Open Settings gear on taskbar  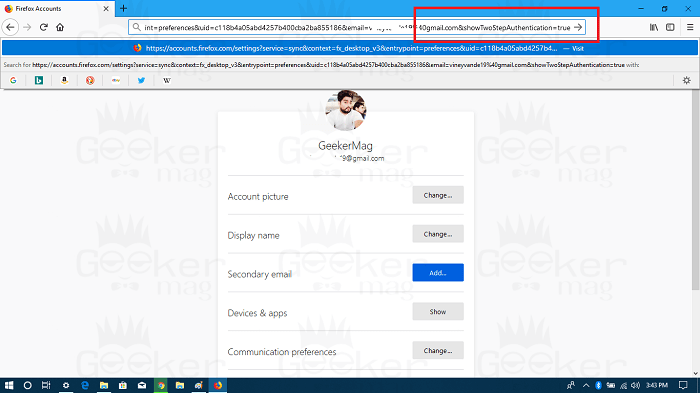pyautogui.click(x=66, y=385)
